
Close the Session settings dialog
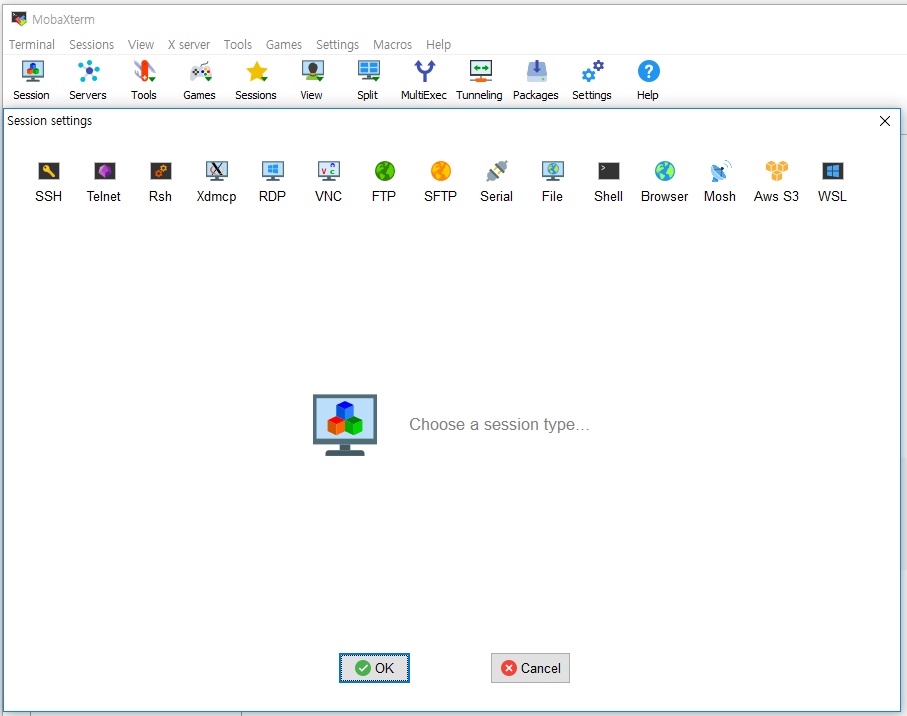click(884, 121)
